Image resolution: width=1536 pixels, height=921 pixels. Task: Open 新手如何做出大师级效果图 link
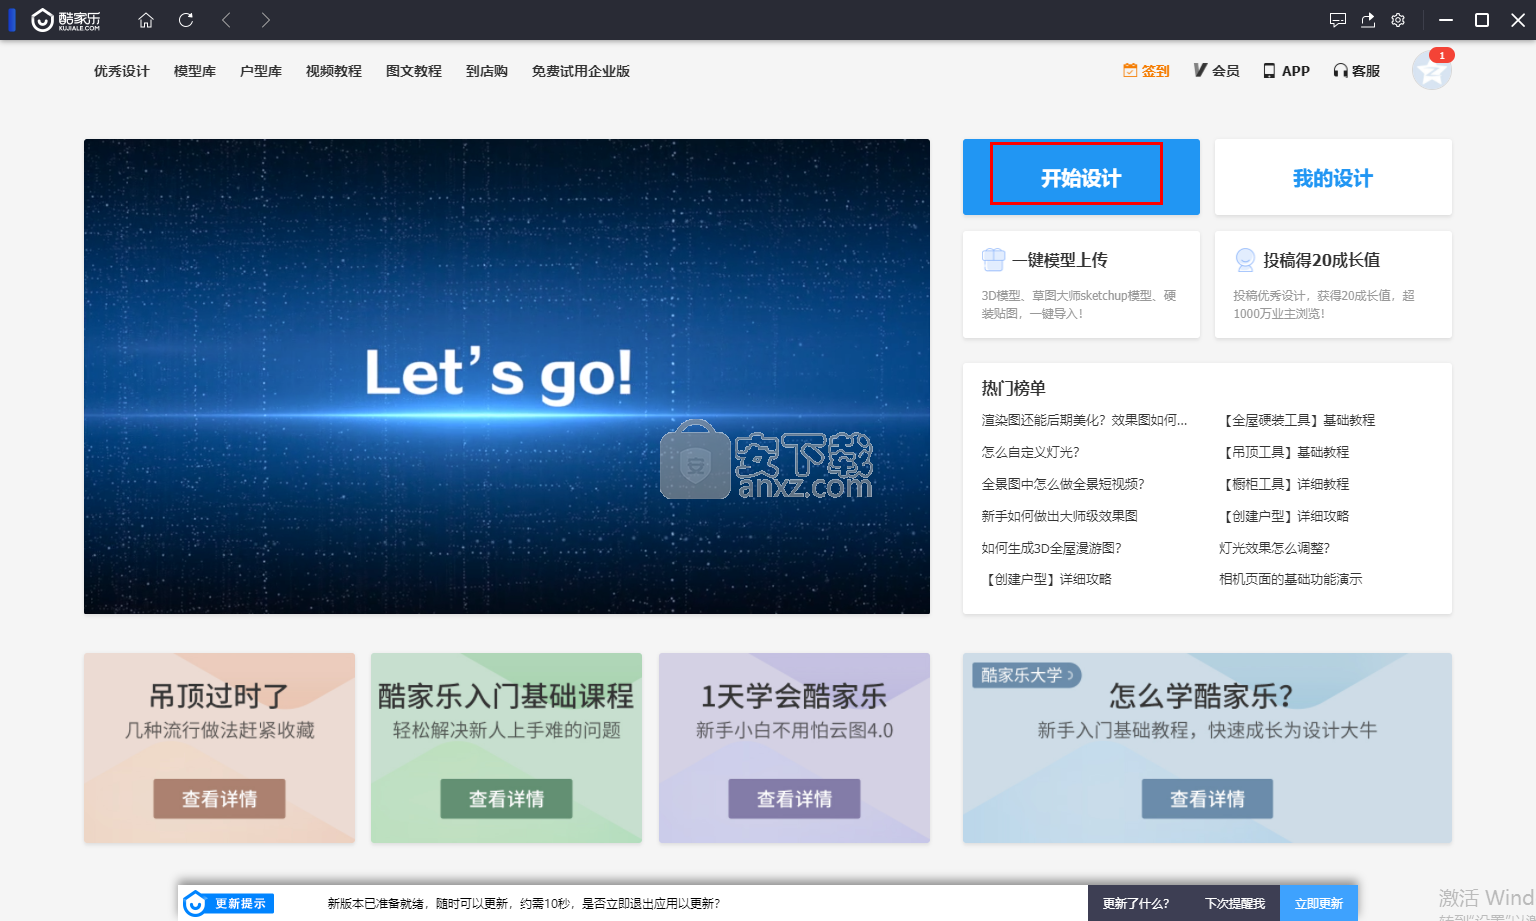click(1060, 516)
